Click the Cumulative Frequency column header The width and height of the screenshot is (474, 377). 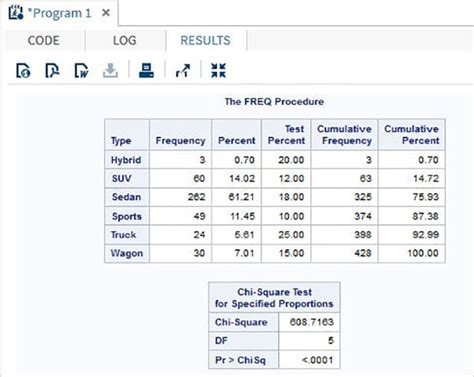[344, 135]
